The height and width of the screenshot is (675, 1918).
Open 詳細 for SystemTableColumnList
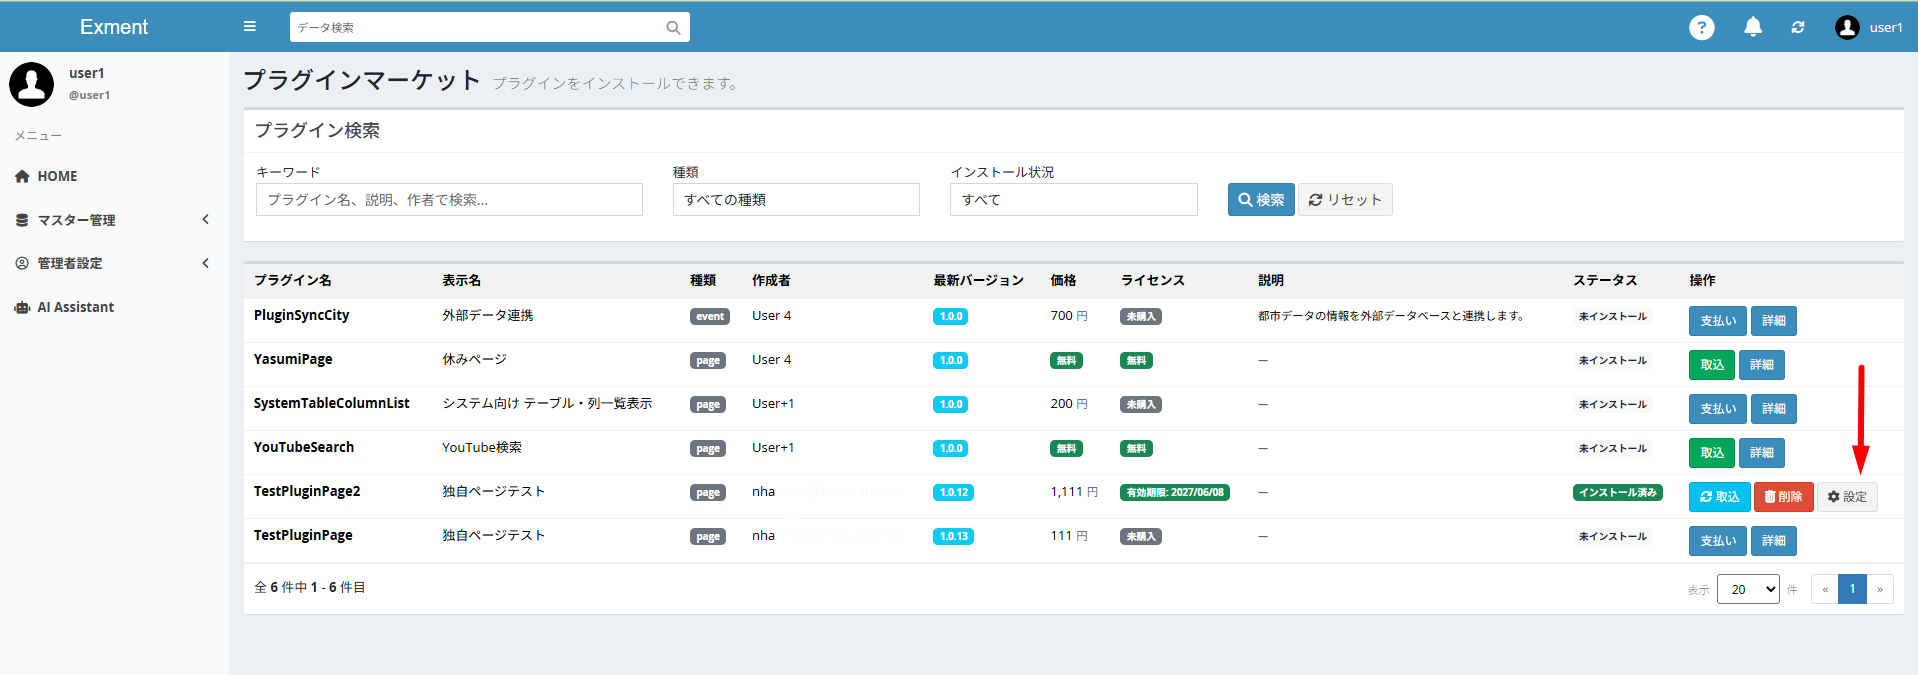click(1774, 409)
